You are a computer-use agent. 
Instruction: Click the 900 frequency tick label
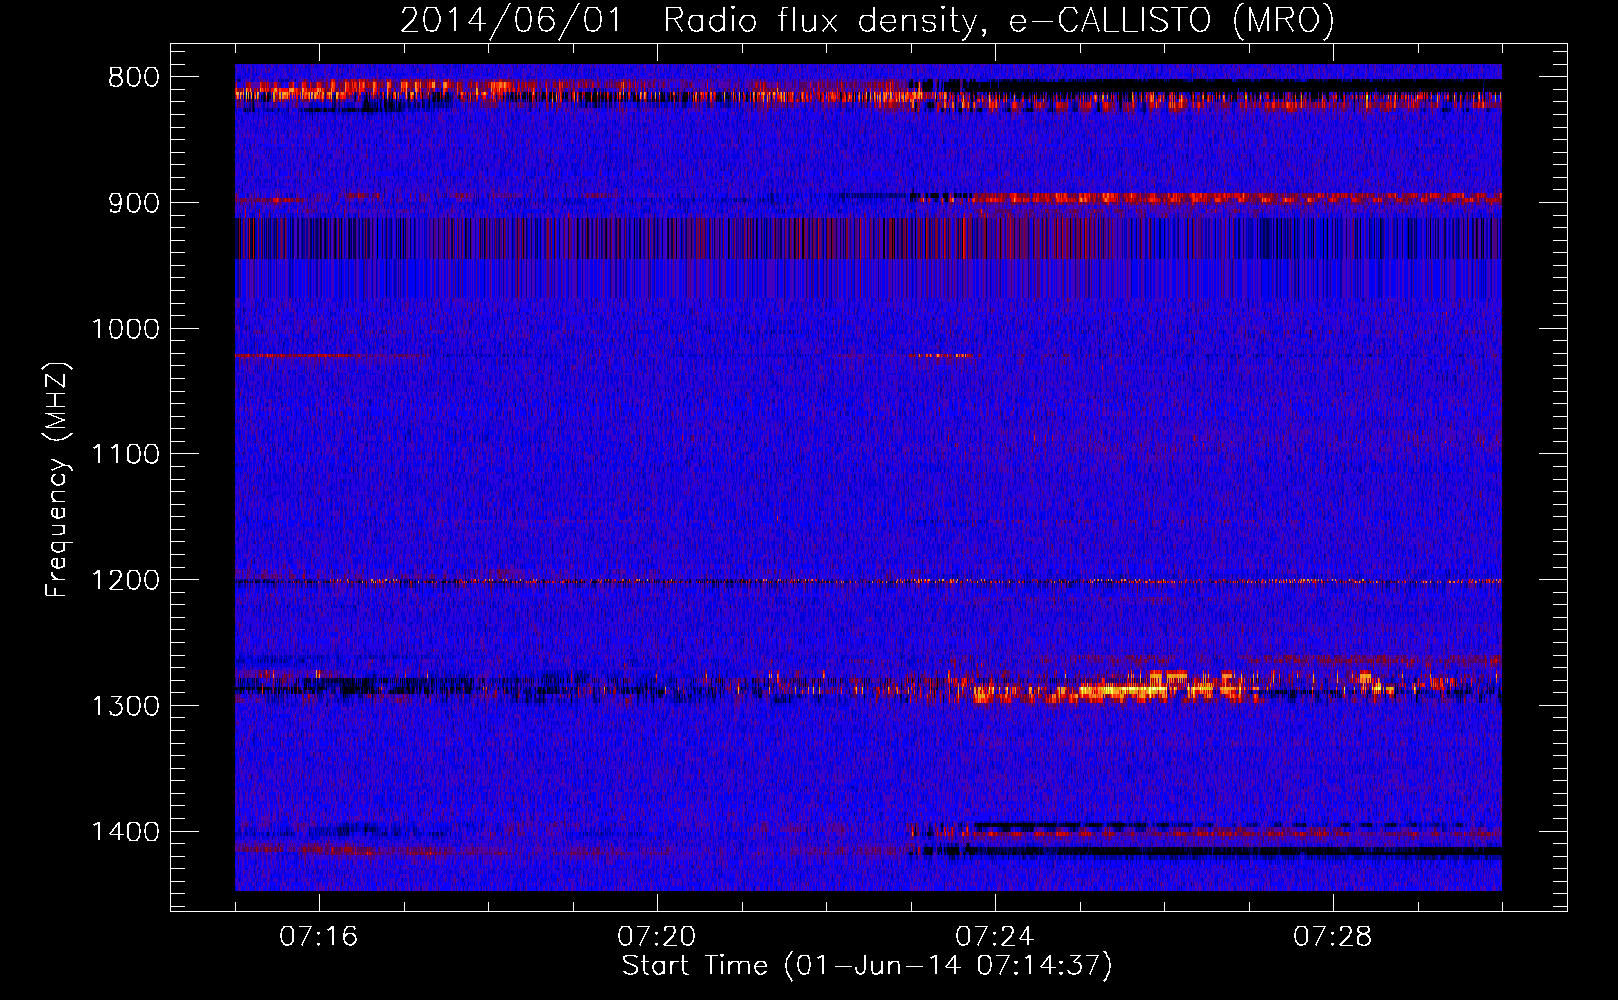click(134, 203)
